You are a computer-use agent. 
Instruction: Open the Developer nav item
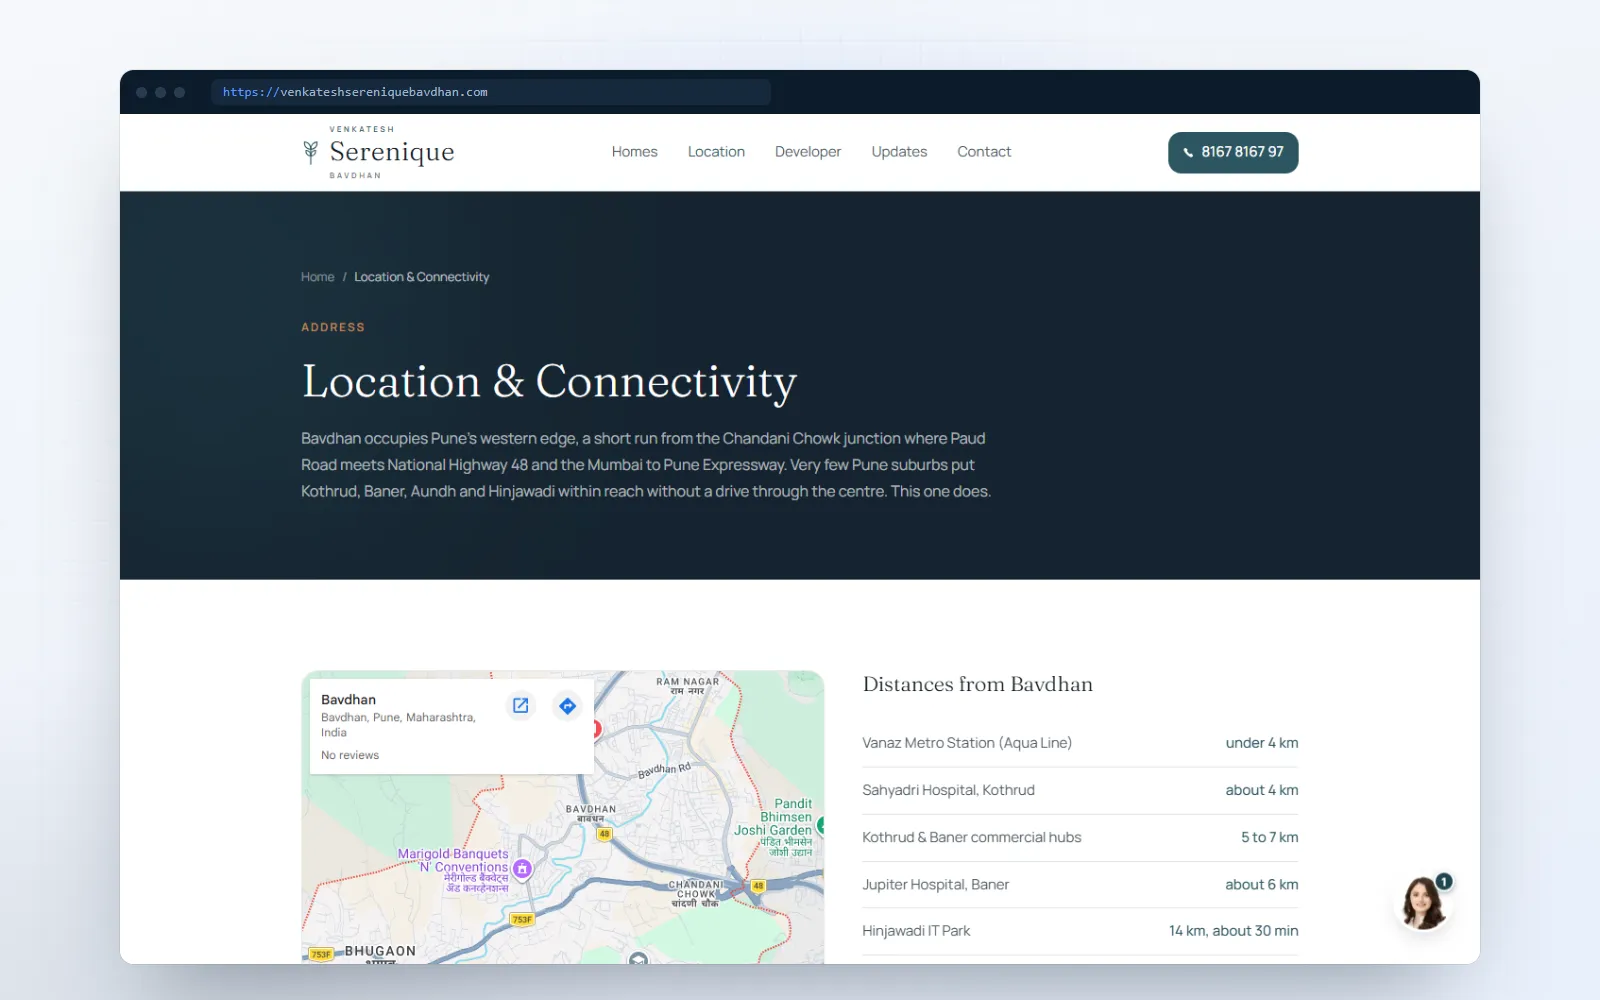808,152
